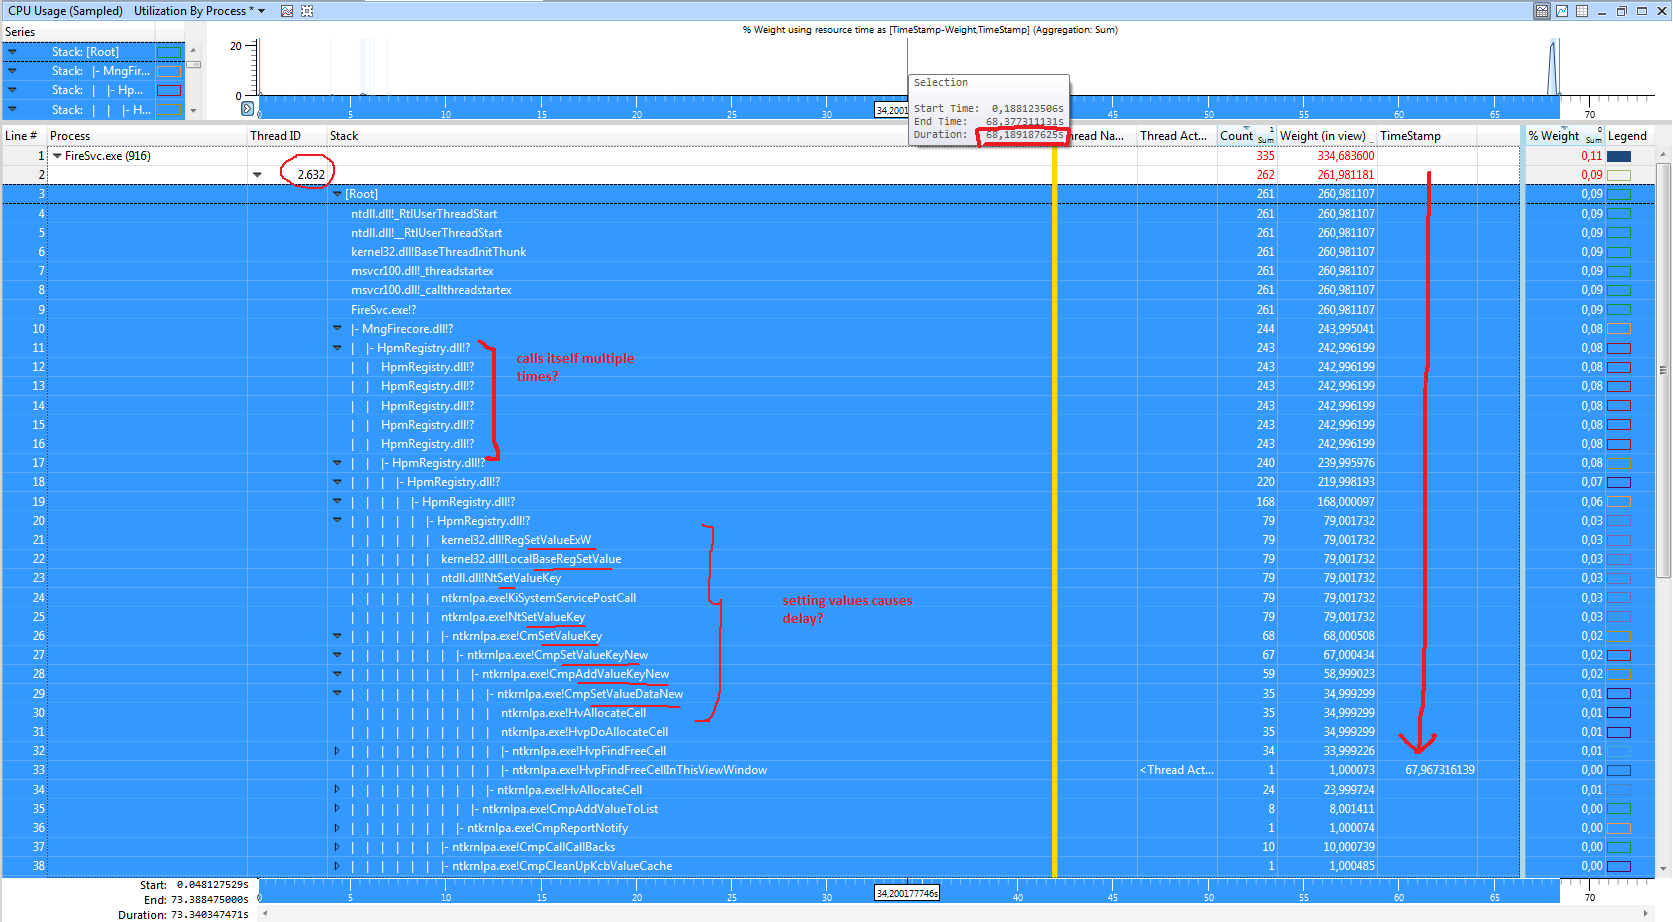This screenshot has height=922, width=1673.
Task: Sort by the Thread ID column header
Action: (x=287, y=136)
